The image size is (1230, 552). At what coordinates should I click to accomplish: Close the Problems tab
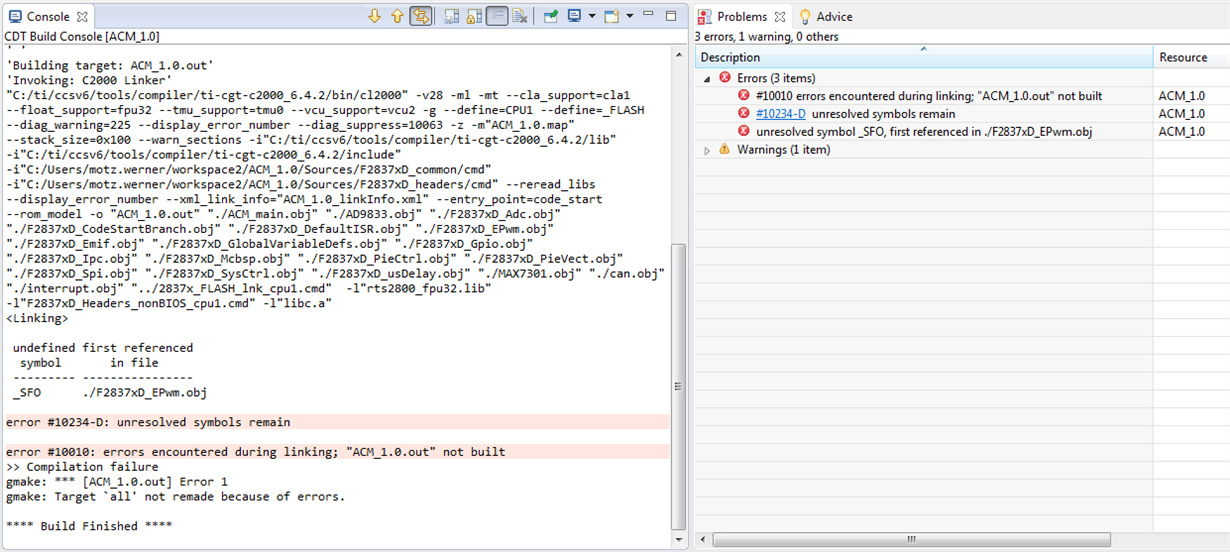click(780, 17)
